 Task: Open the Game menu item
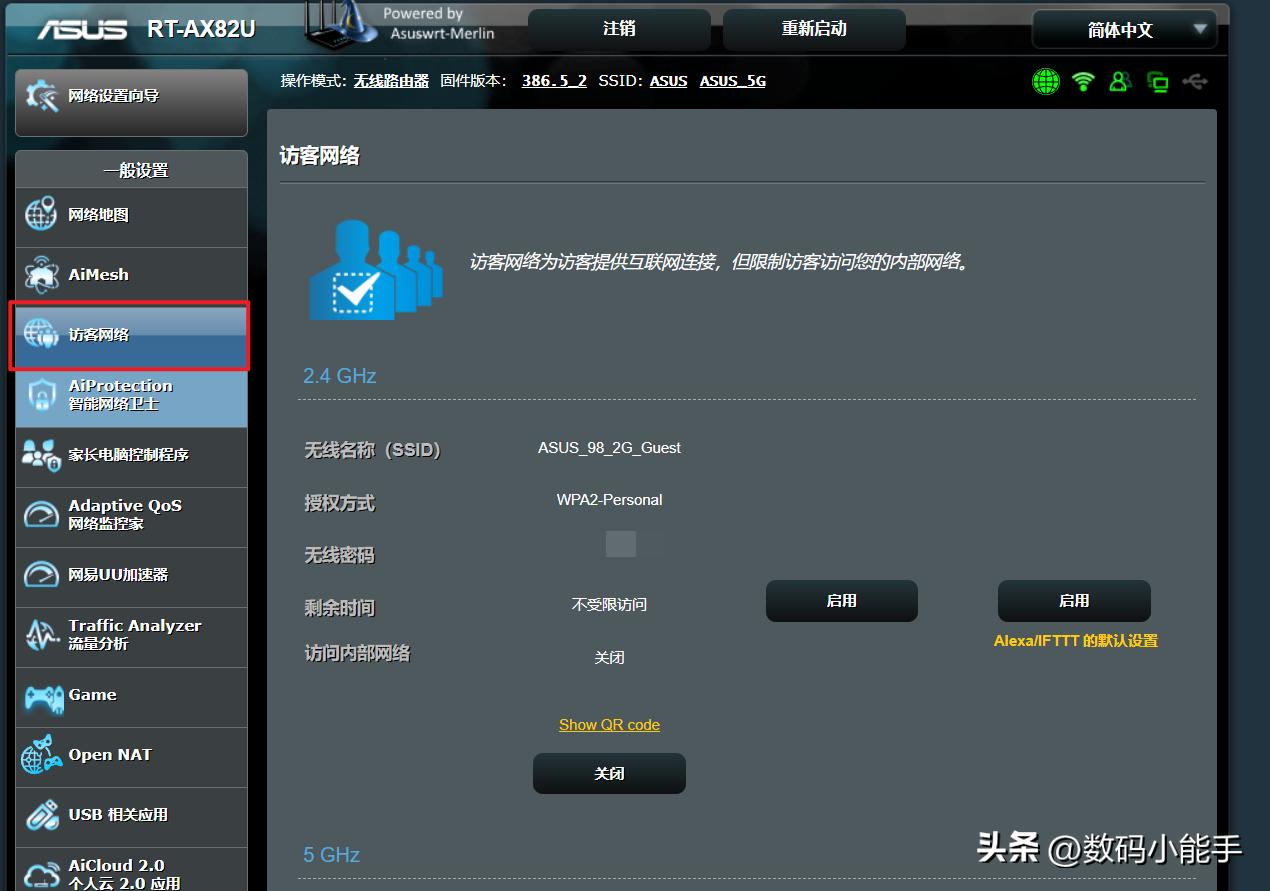(131, 697)
